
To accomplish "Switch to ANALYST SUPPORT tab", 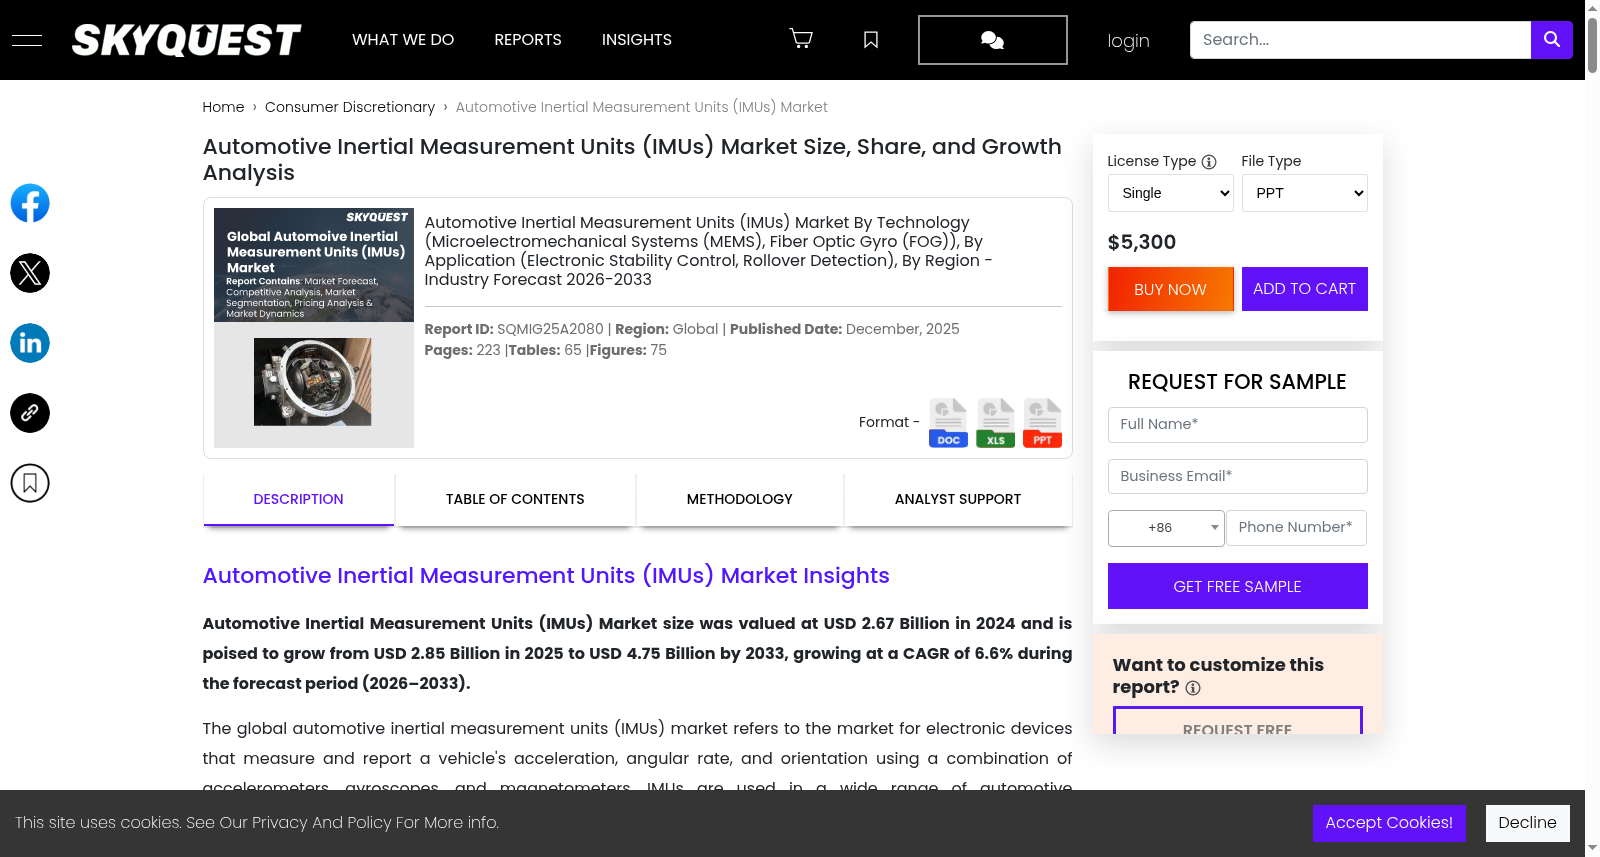I will tap(958, 499).
